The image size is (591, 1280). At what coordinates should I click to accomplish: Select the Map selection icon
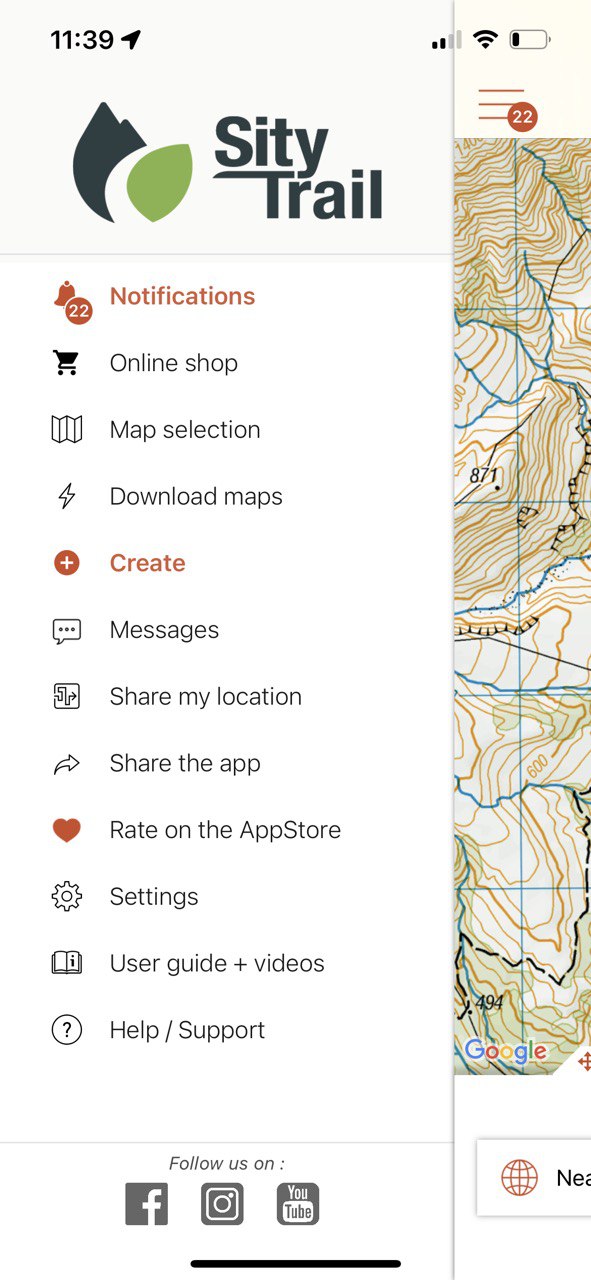(67, 430)
